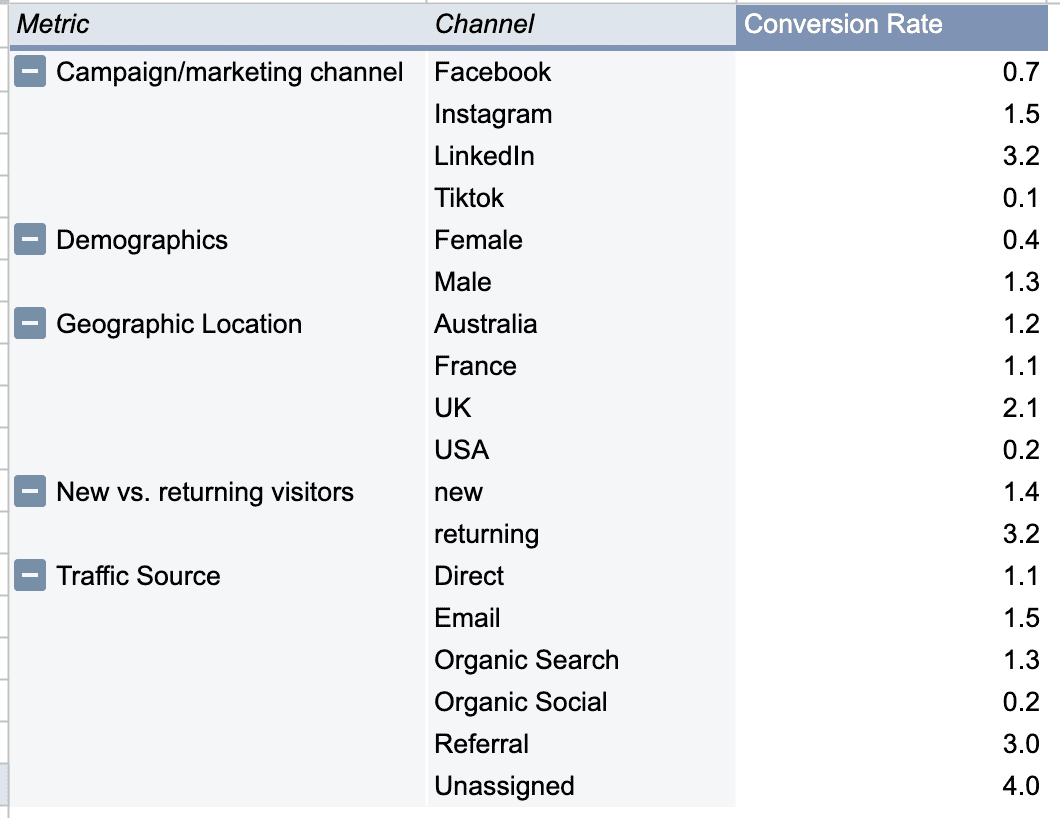Collapse the Campaign/marketing channel group
1060x818 pixels.
click(x=30, y=72)
